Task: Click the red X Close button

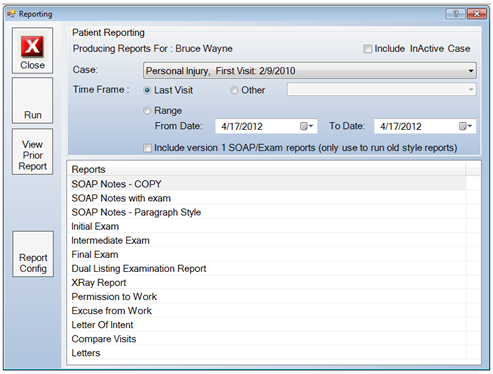Action: [x=32, y=51]
